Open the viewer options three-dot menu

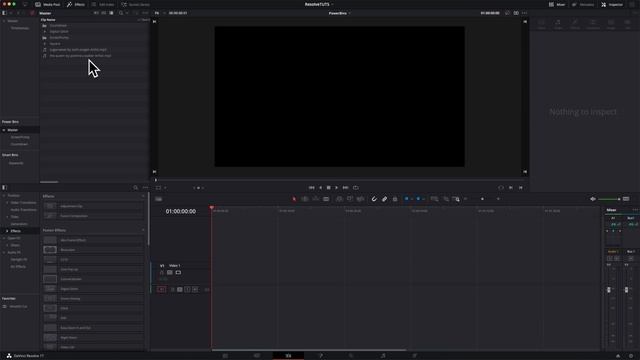[x=524, y=13]
